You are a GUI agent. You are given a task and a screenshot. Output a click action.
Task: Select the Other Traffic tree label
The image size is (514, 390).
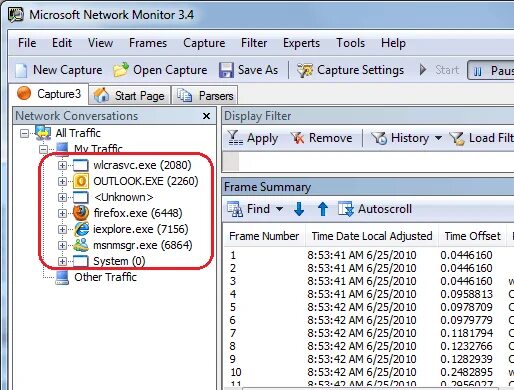click(x=105, y=277)
